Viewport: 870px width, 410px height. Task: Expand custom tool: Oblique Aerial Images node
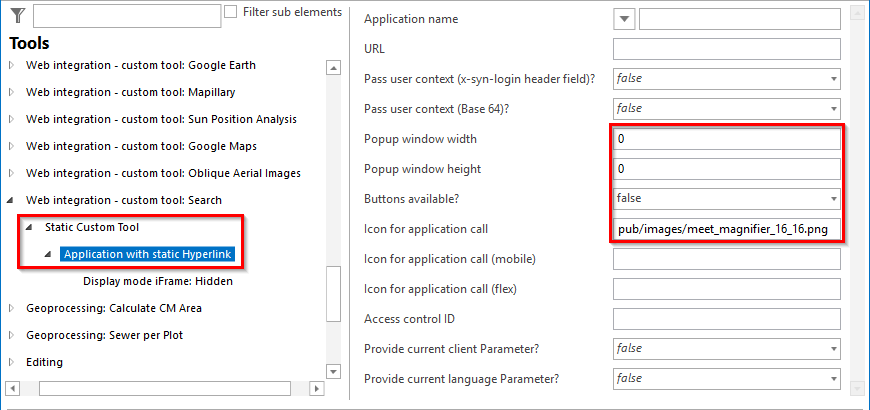(12, 173)
